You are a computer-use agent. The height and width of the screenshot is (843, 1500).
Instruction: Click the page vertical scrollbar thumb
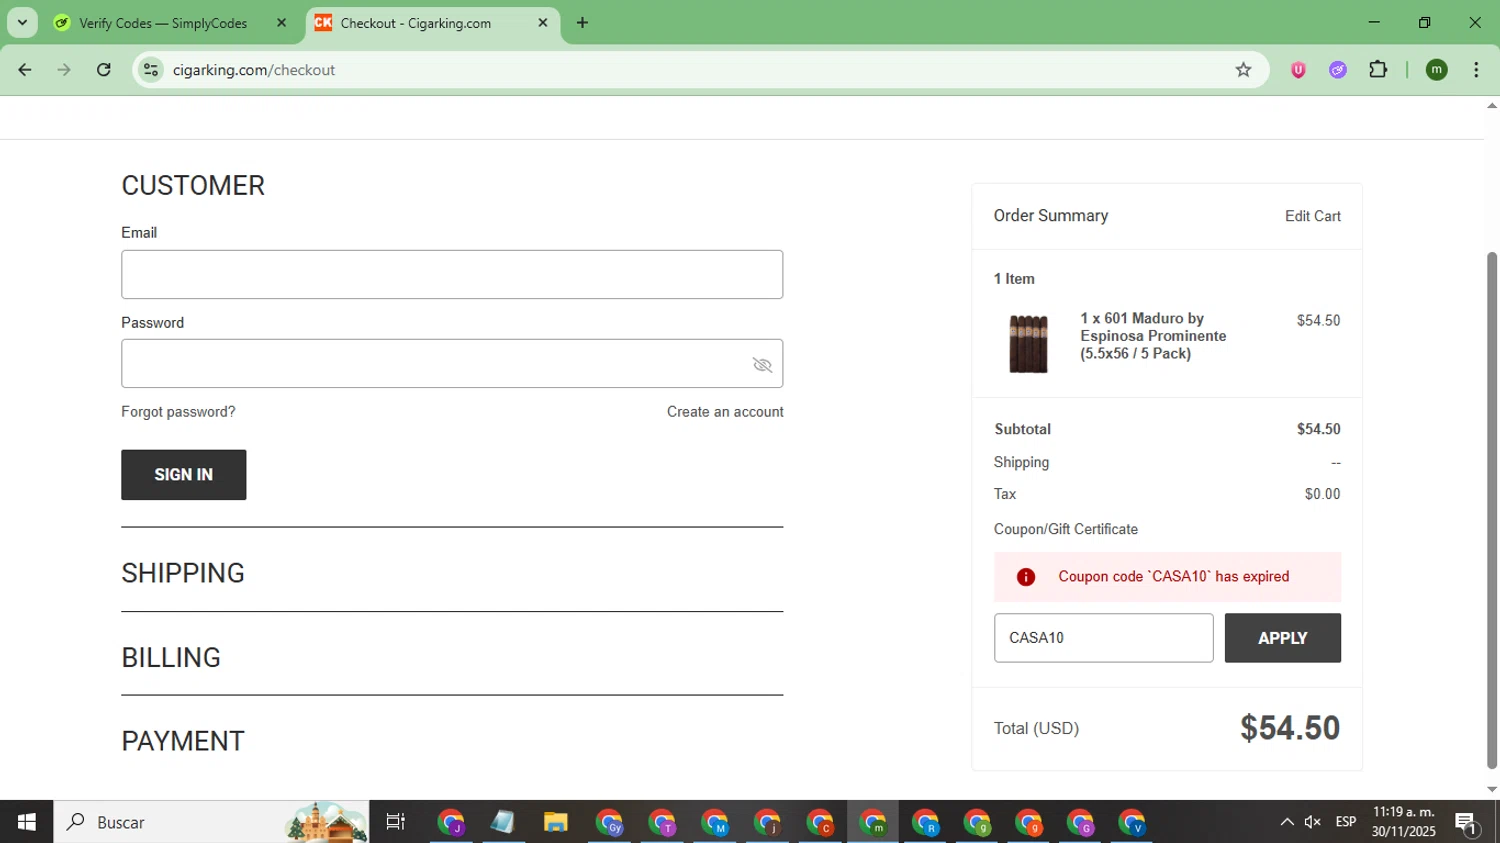pyautogui.click(x=1492, y=510)
